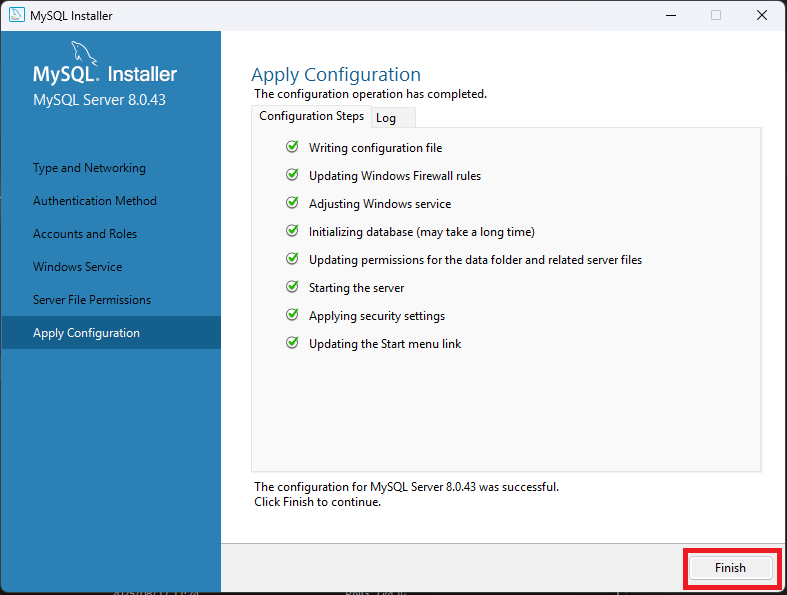Click 'Click Finish to continue.' text
This screenshot has width=787, height=595.
click(x=317, y=502)
